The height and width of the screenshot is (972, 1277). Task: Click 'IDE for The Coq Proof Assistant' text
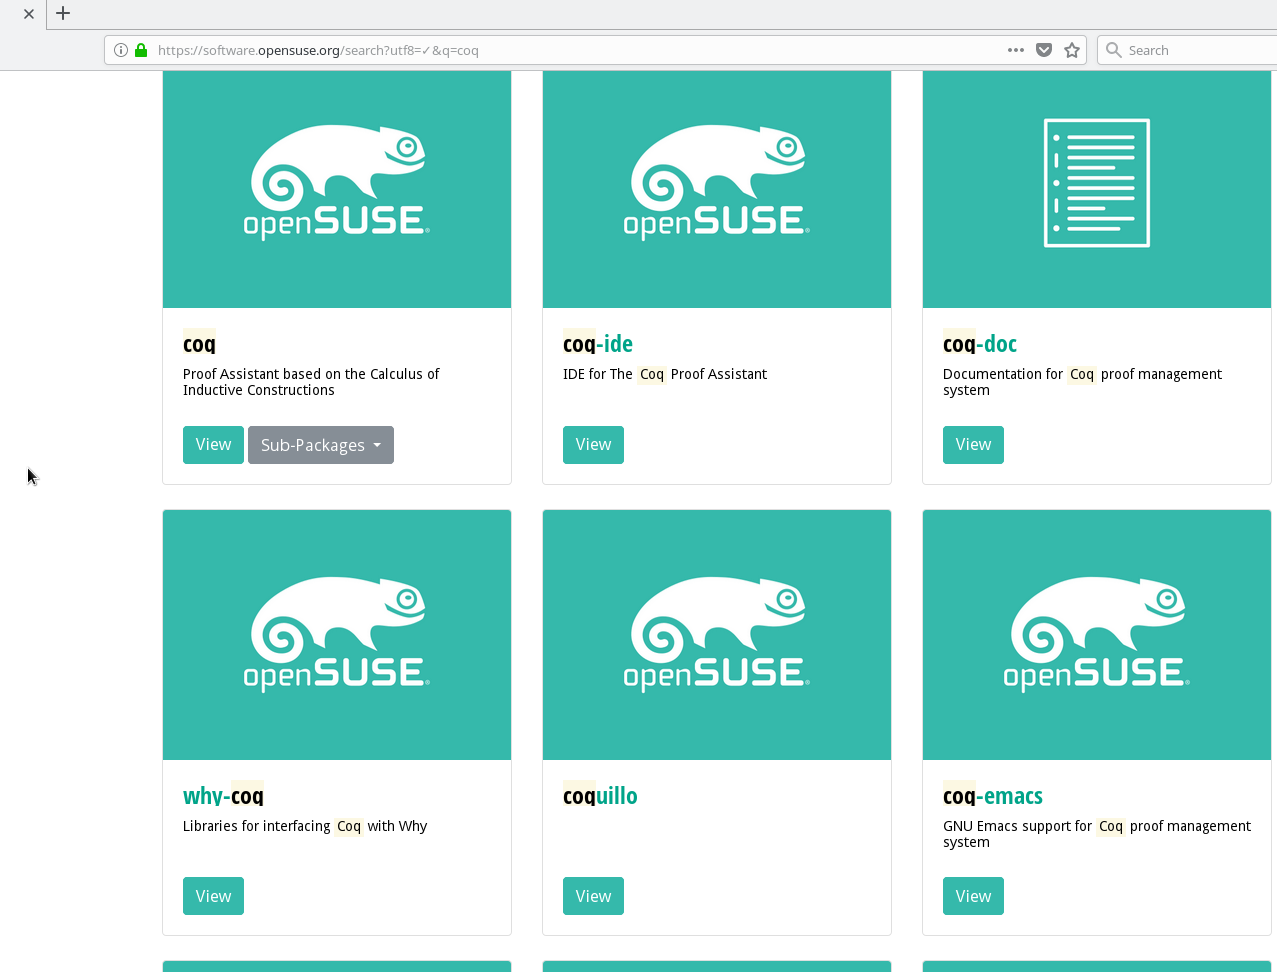click(665, 374)
